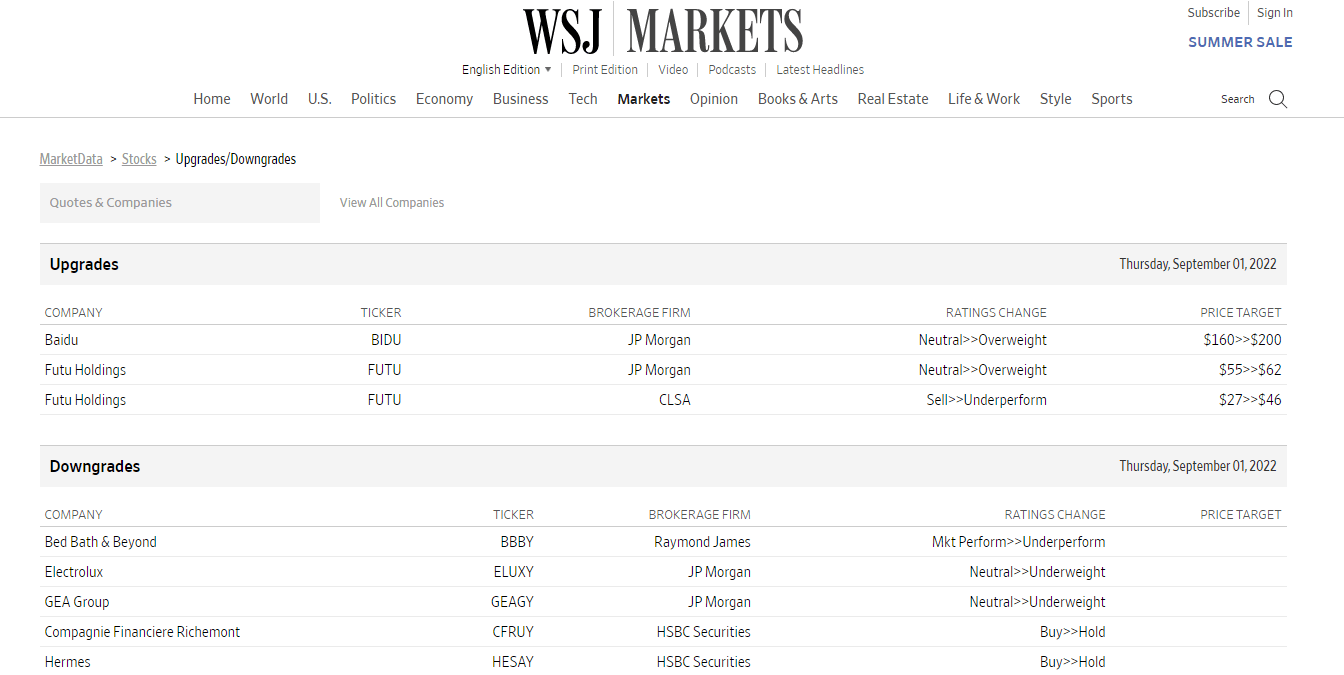Open the Latest Headlines link
1344x675 pixels.
pyautogui.click(x=820, y=70)
